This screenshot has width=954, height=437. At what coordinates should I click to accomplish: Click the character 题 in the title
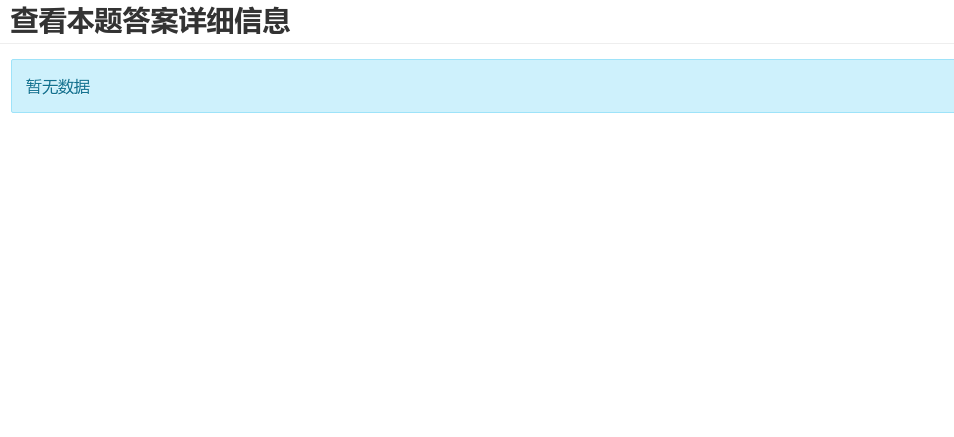[x=109, y=21]
